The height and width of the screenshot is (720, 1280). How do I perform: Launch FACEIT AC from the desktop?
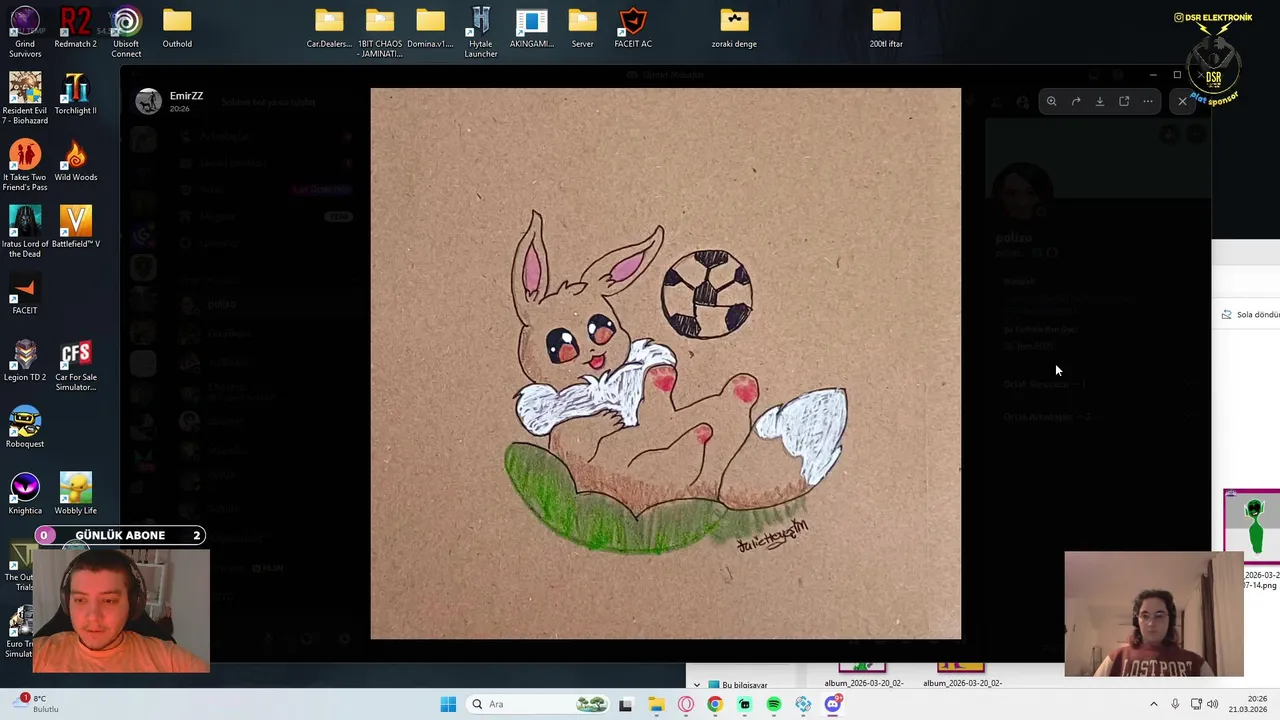[633, 28]
